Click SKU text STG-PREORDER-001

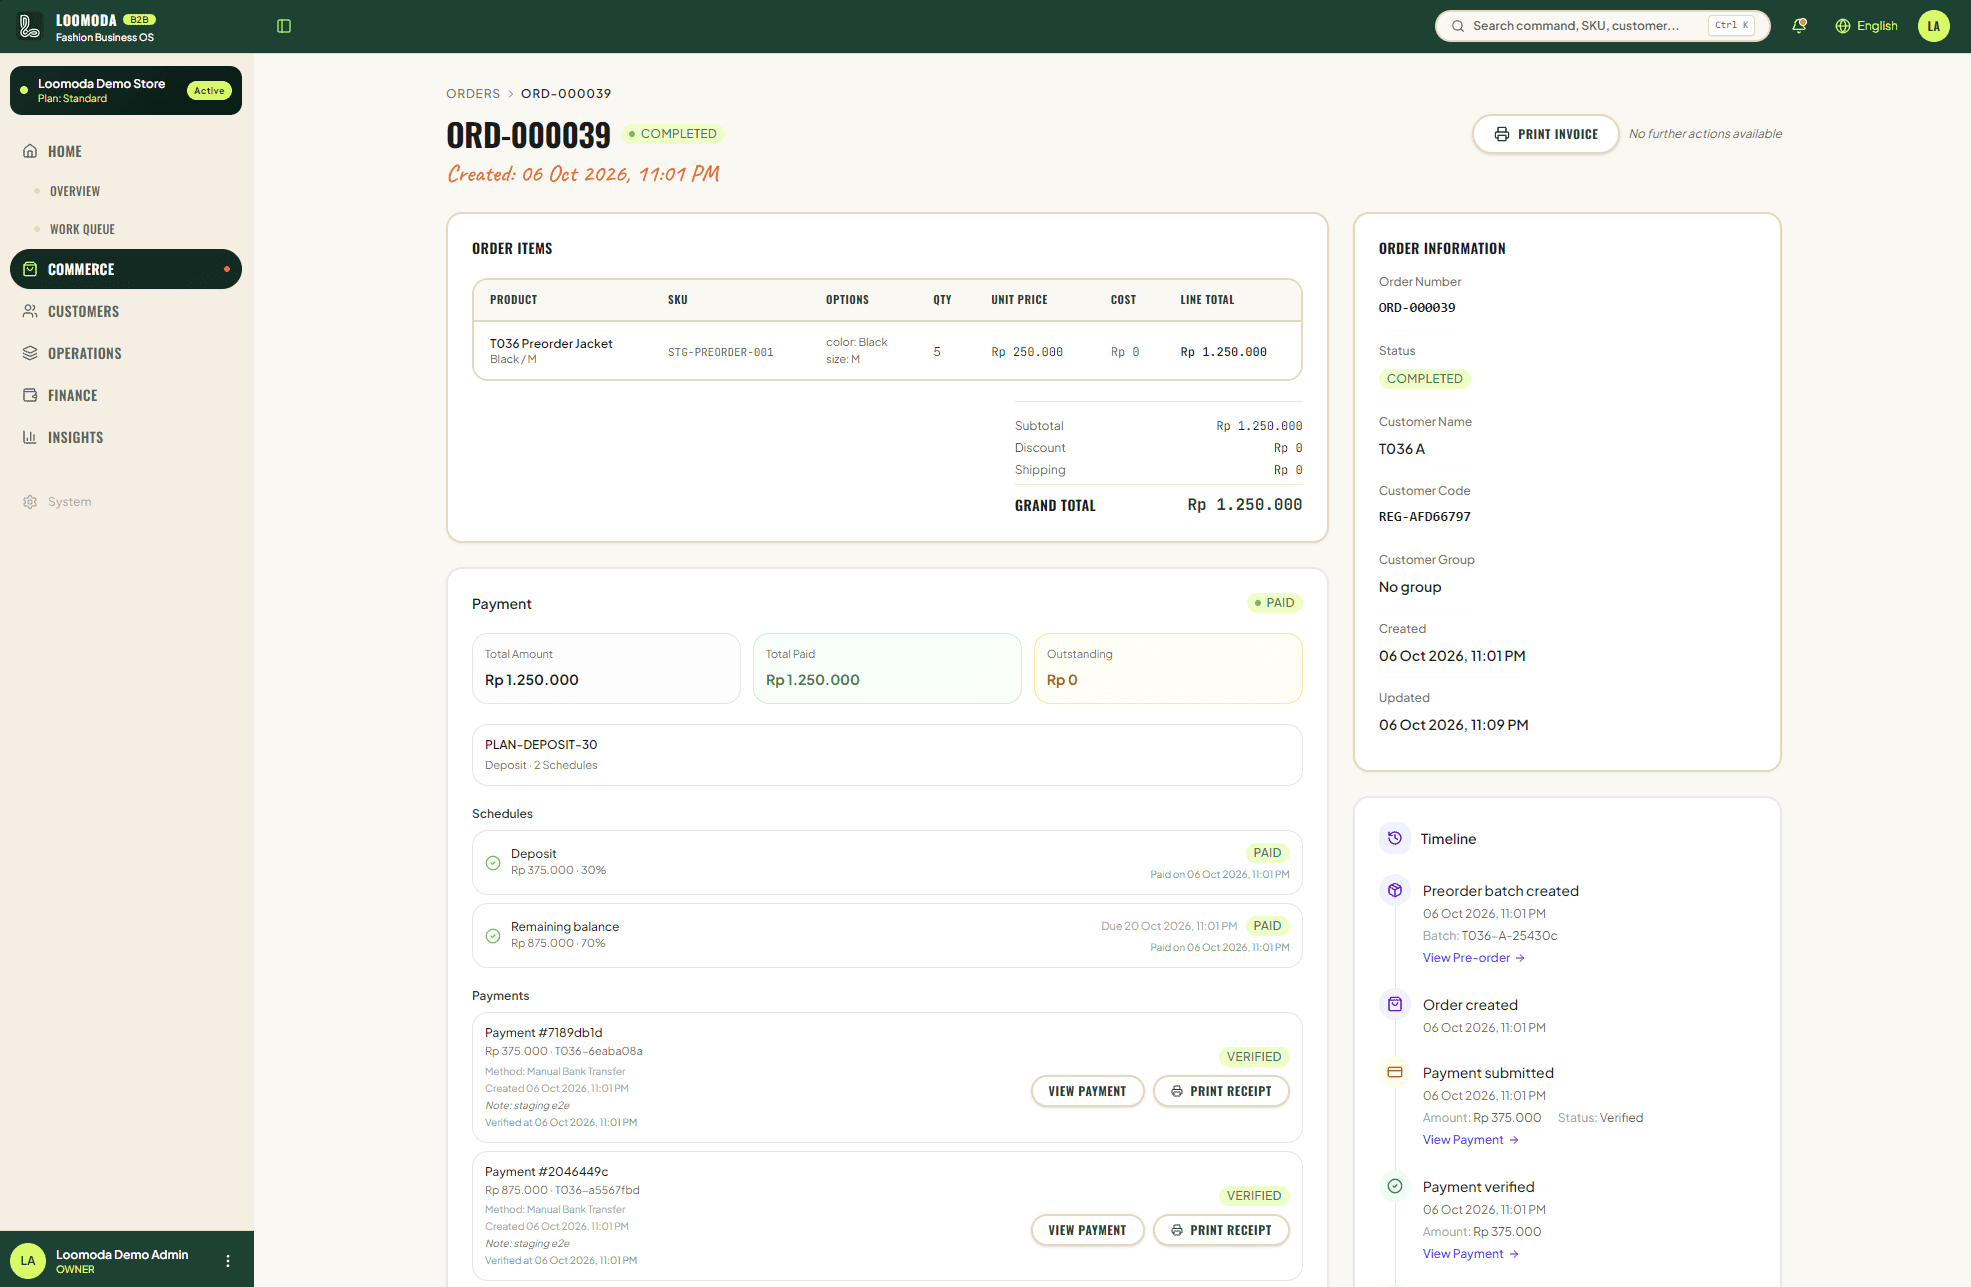tap(721, 352)
